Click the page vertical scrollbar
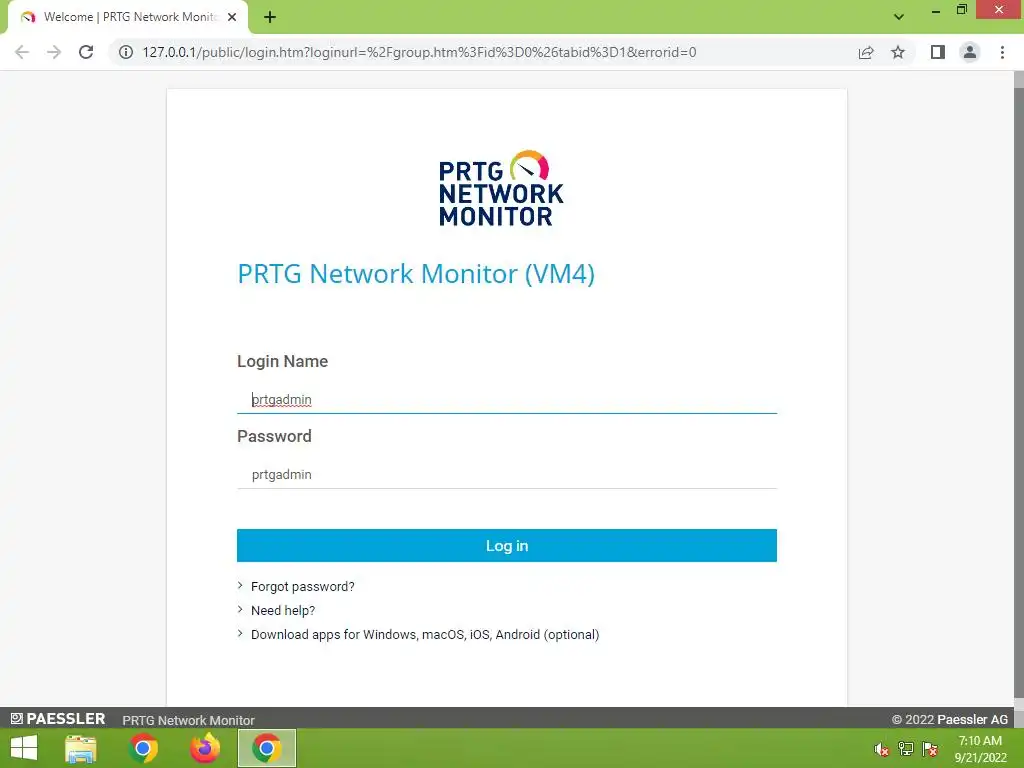This screenshot has height=768, width=1024. [x=1018, y=392]
